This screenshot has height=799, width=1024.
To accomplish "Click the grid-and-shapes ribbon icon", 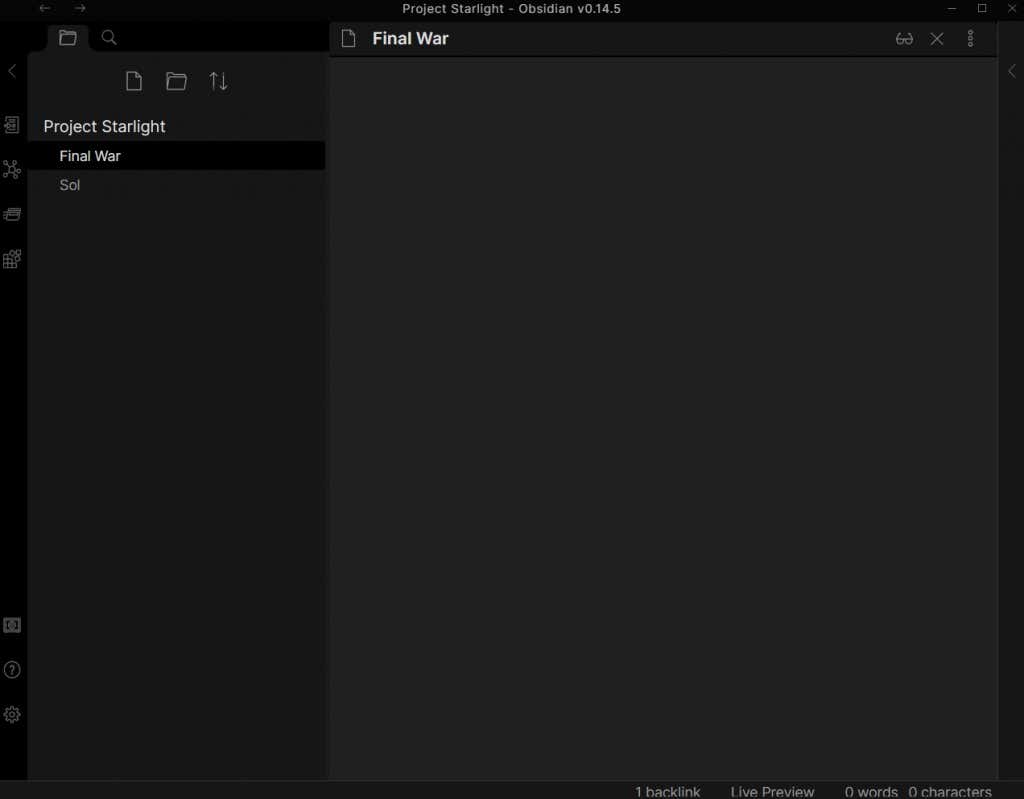I will pyautogui.click(x=12, y=259).
